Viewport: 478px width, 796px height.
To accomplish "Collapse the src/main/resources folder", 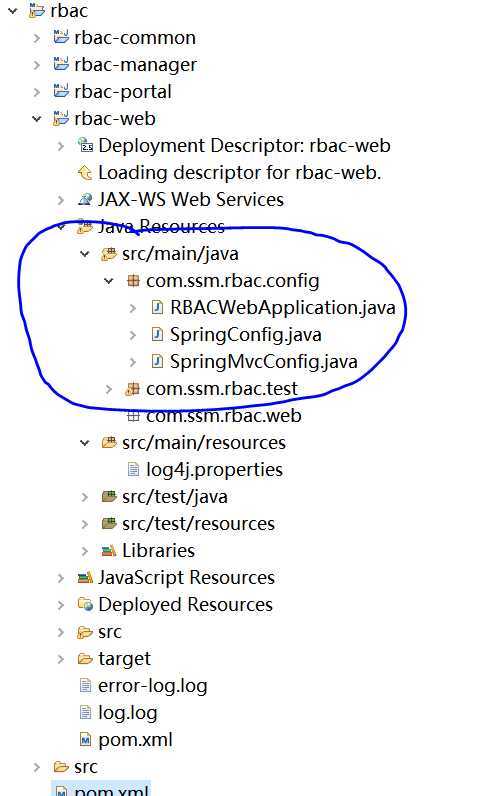I will click(85, 443).
